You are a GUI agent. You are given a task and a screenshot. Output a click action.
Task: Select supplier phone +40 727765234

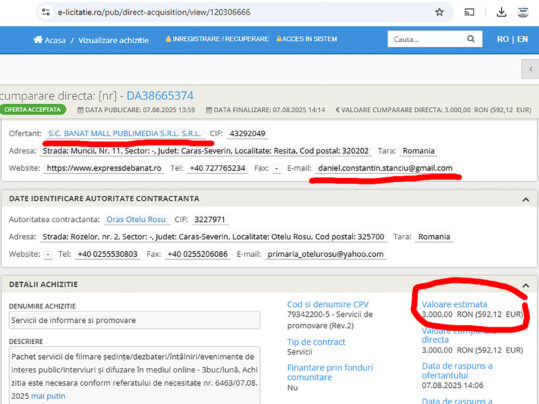(x=217, y=168)
